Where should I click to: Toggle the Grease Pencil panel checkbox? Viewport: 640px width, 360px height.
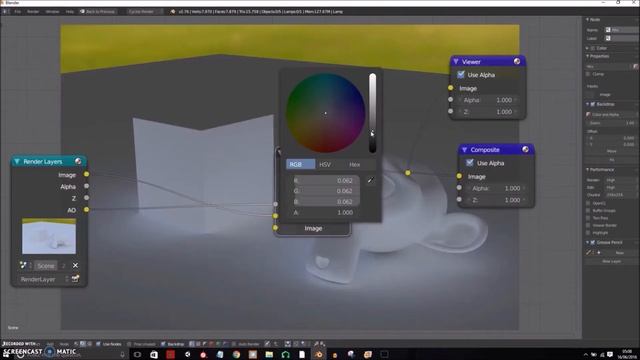[593, 242]
